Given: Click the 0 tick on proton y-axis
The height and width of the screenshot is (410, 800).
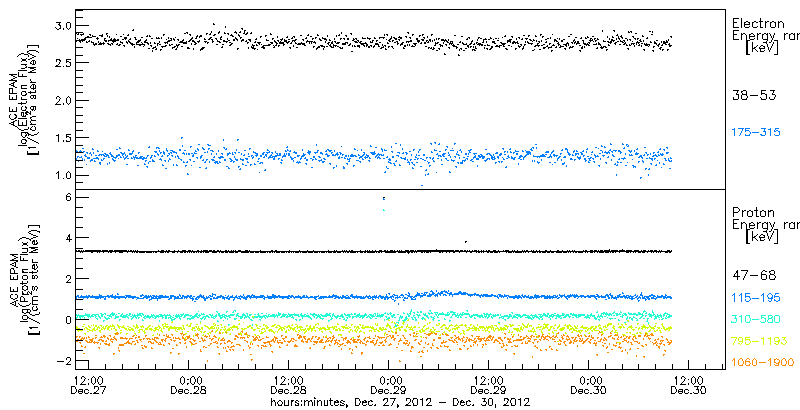Looking at the screenshot, I should tap(66, 320).
